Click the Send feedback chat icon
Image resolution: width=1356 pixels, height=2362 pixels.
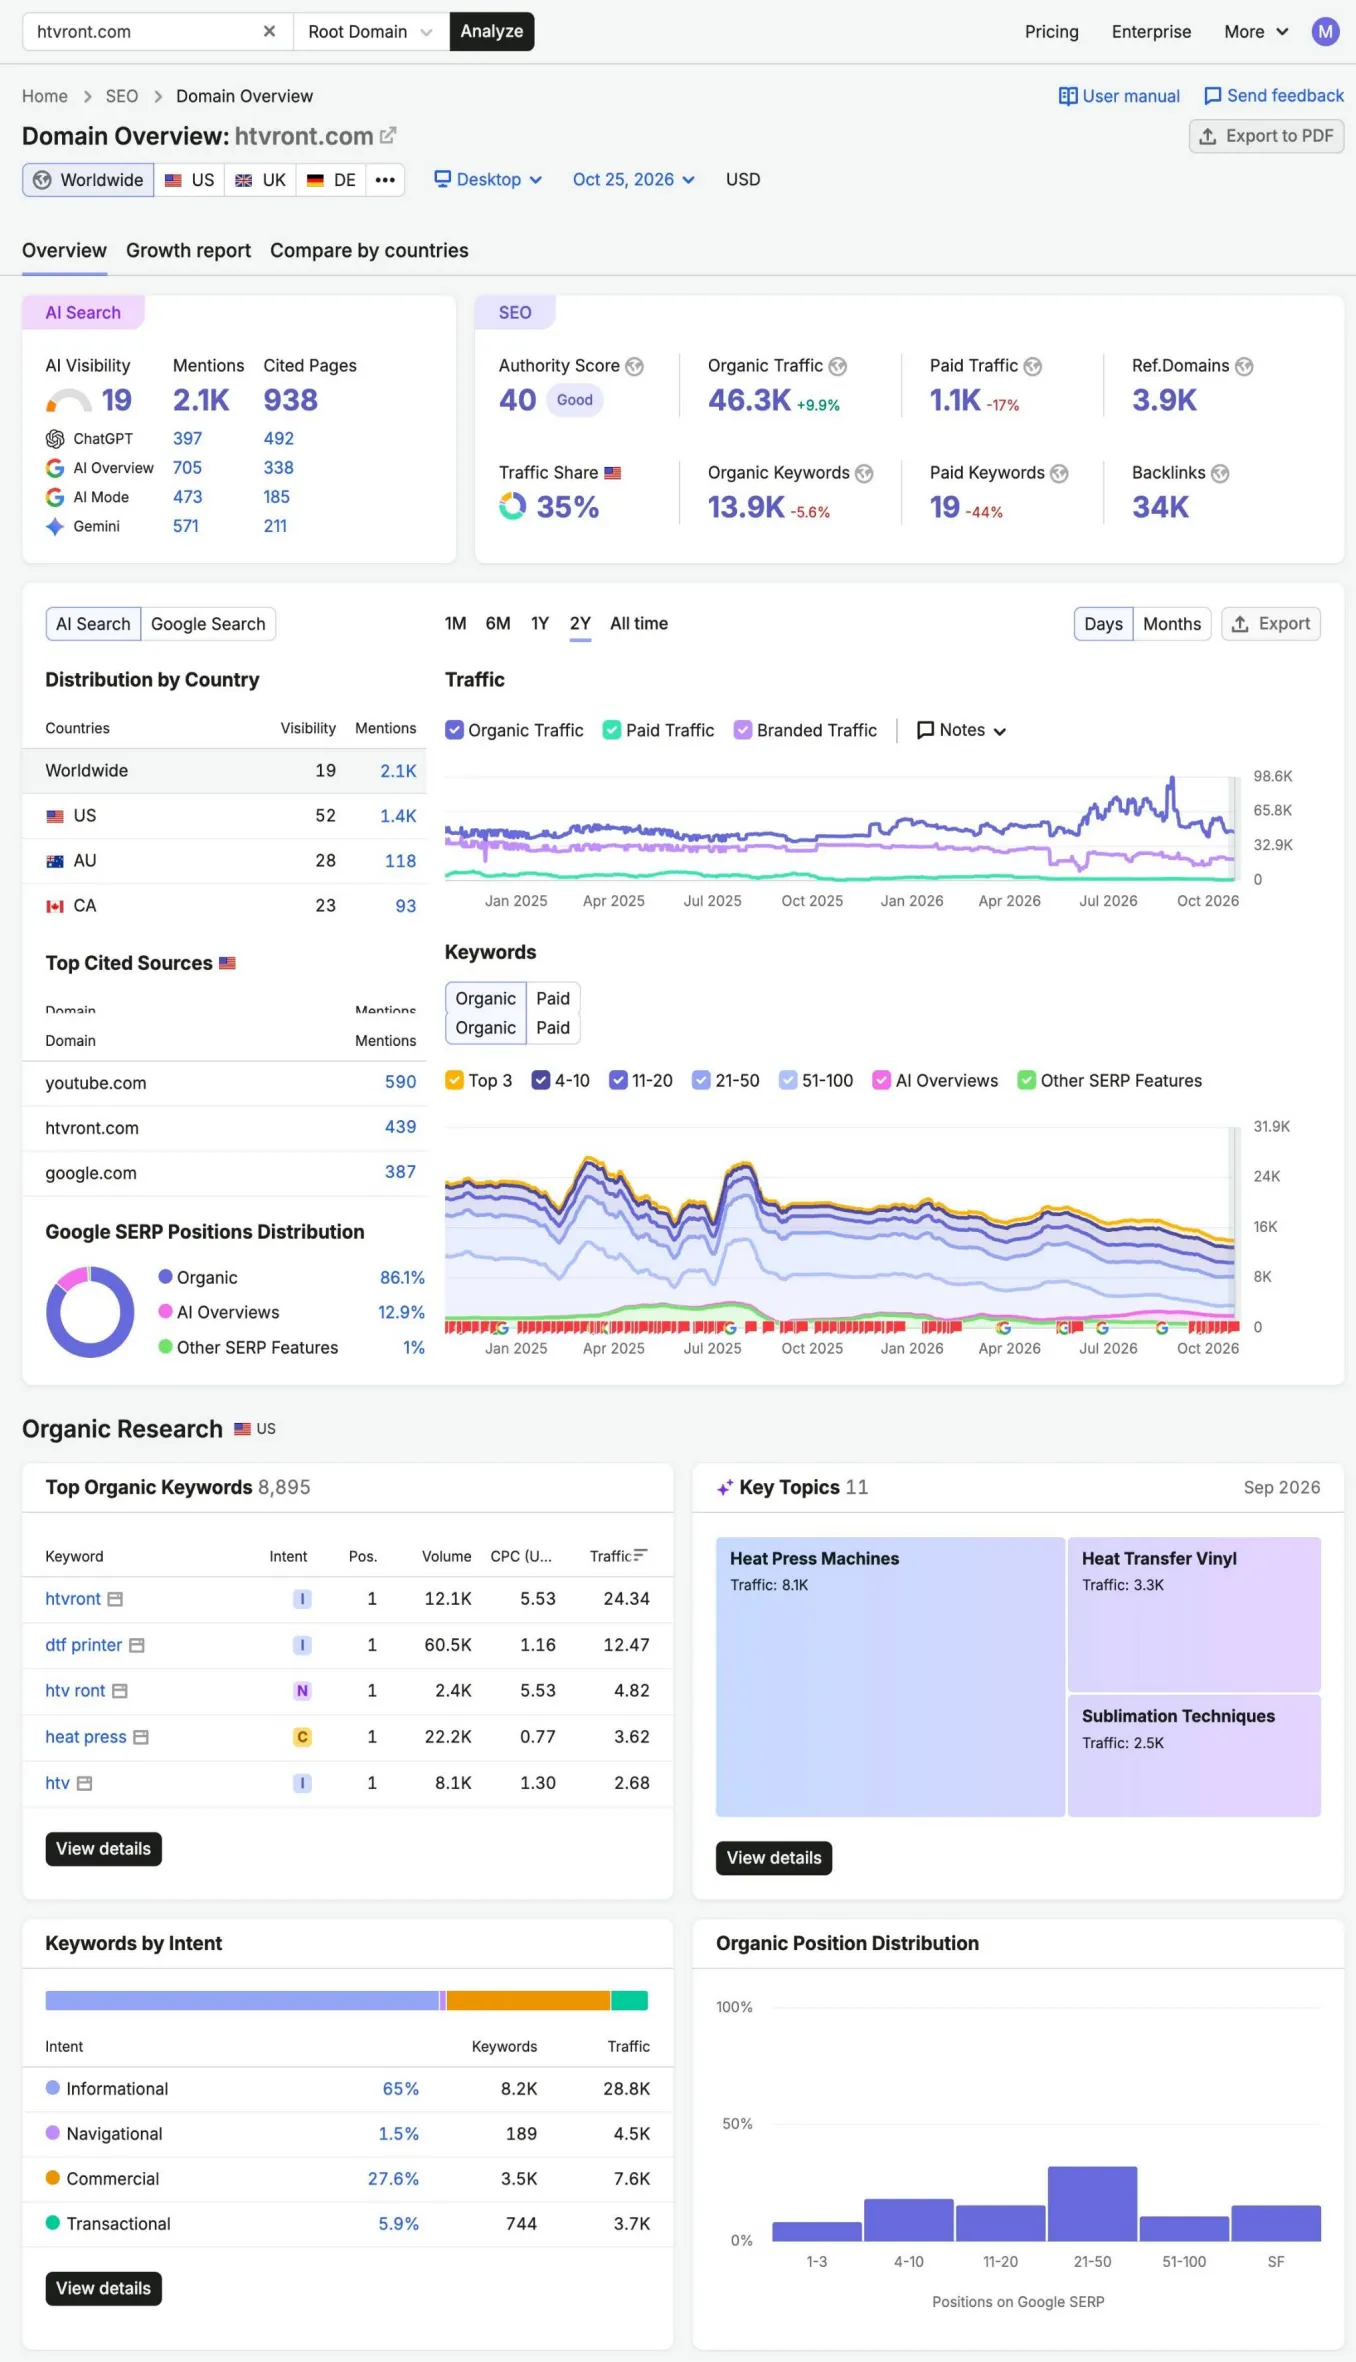1212,96
